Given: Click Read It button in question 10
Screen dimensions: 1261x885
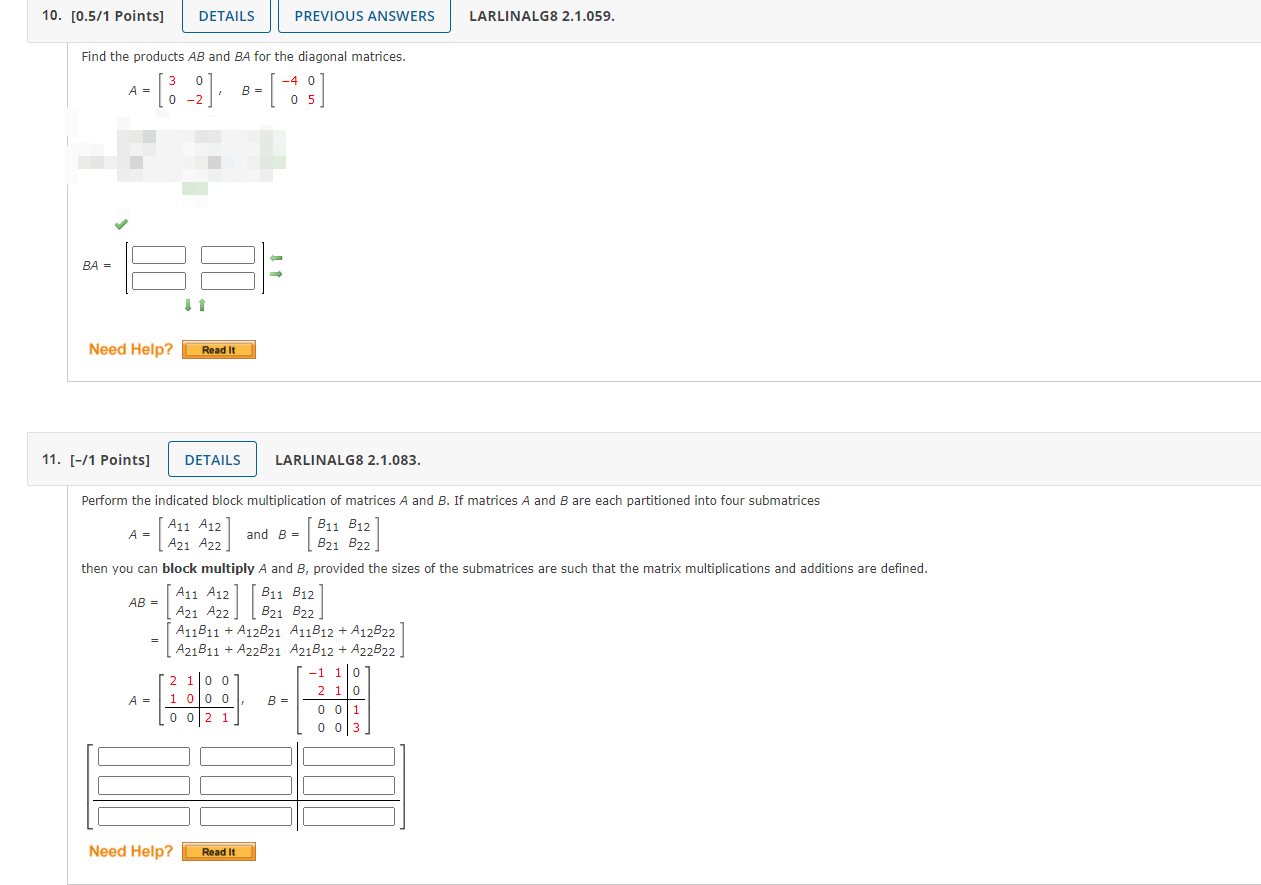Looking at the screenshot, I should [x=219, y=350].
